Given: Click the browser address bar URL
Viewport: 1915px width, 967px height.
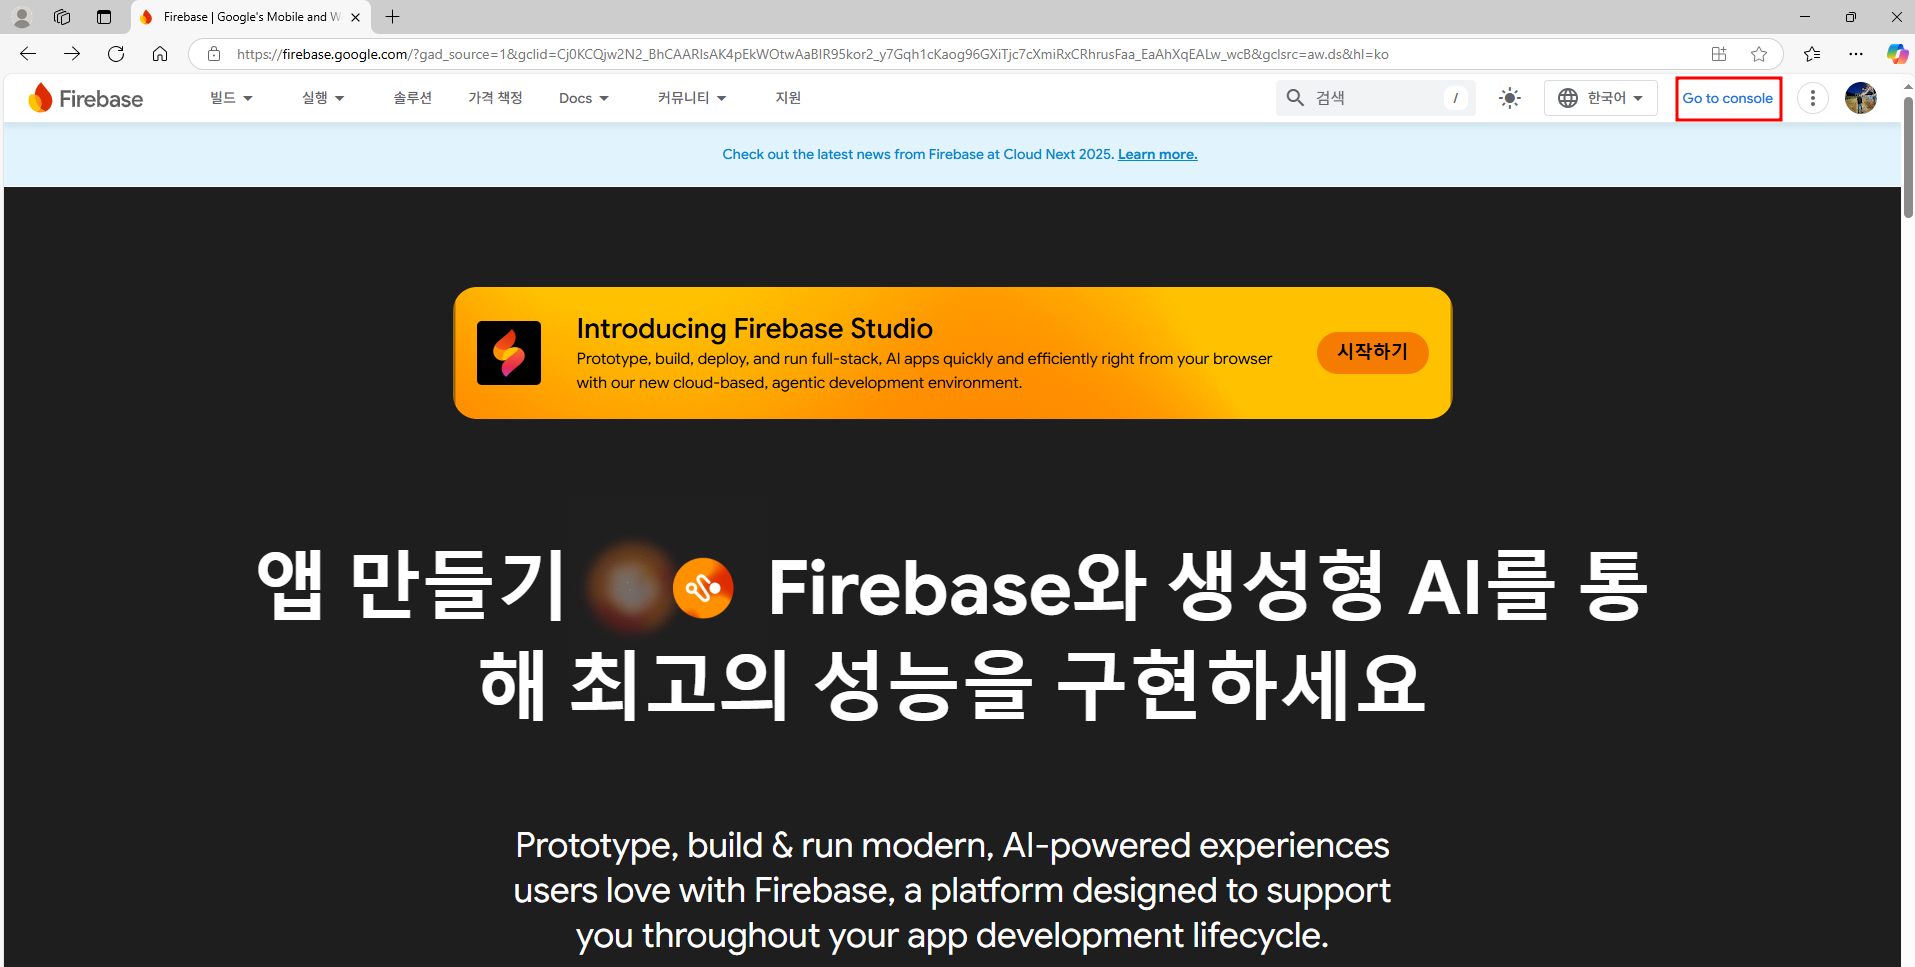Looking at the screenshot, I should [x=812, y=54].
